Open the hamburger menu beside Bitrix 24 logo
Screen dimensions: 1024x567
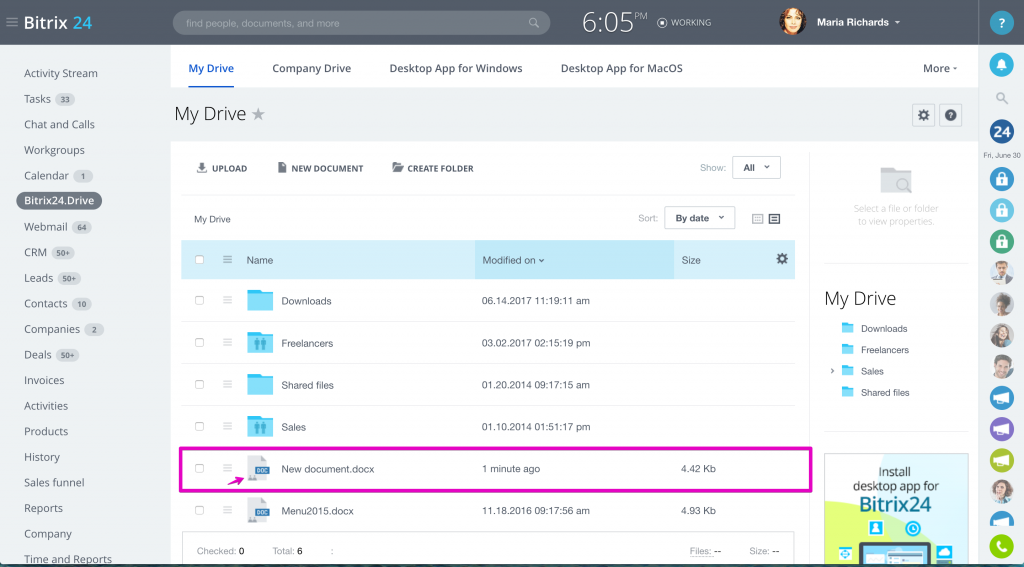pos(12,22)
